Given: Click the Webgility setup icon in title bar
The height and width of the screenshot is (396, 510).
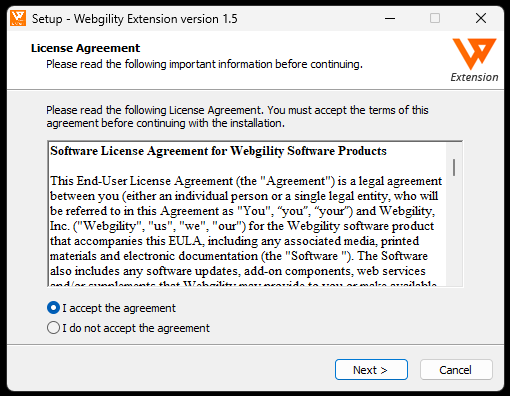Looking at the screenshot, I should coord(18,18).
